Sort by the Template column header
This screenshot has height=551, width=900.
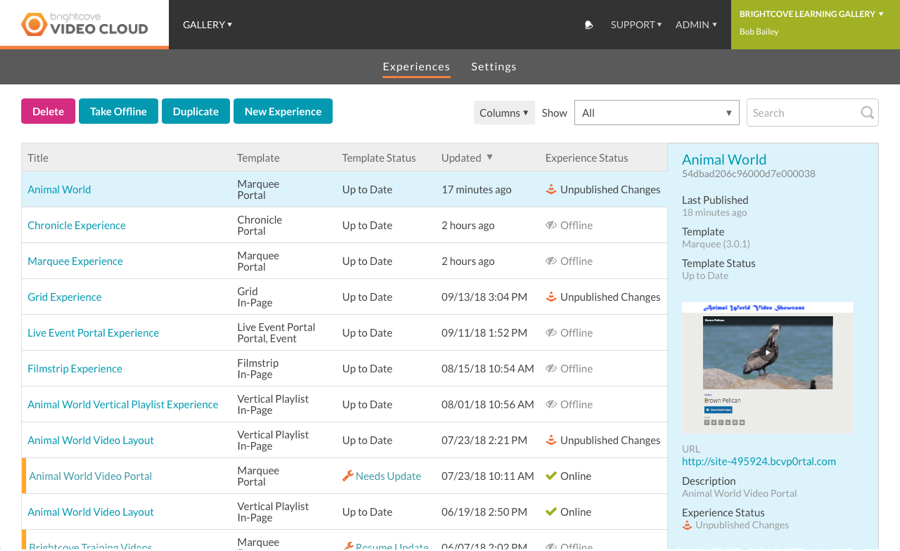[x=258, y=158]
